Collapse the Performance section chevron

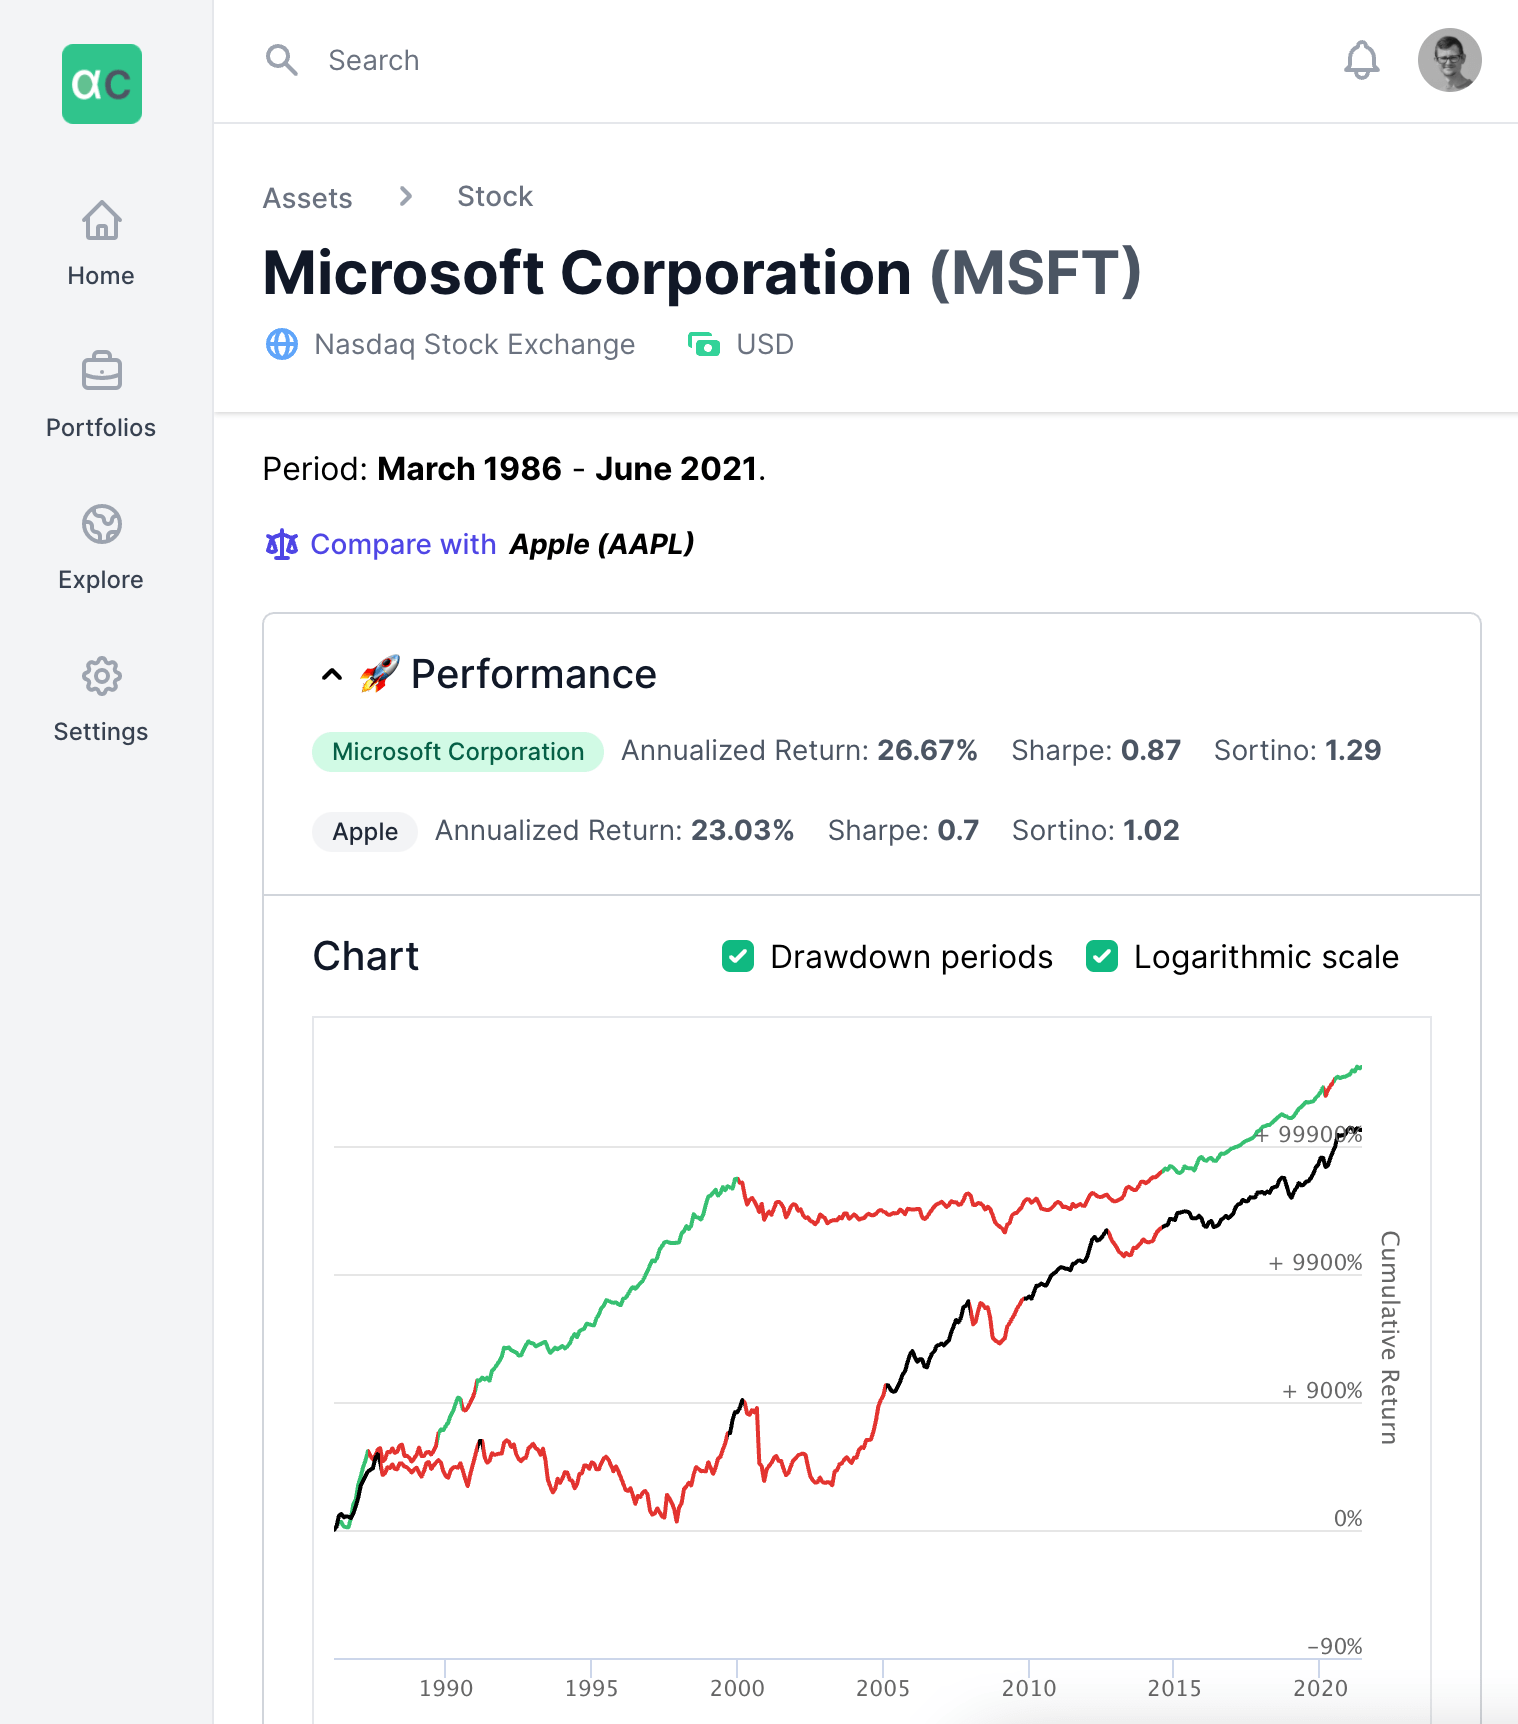click(x=332, y=675)
